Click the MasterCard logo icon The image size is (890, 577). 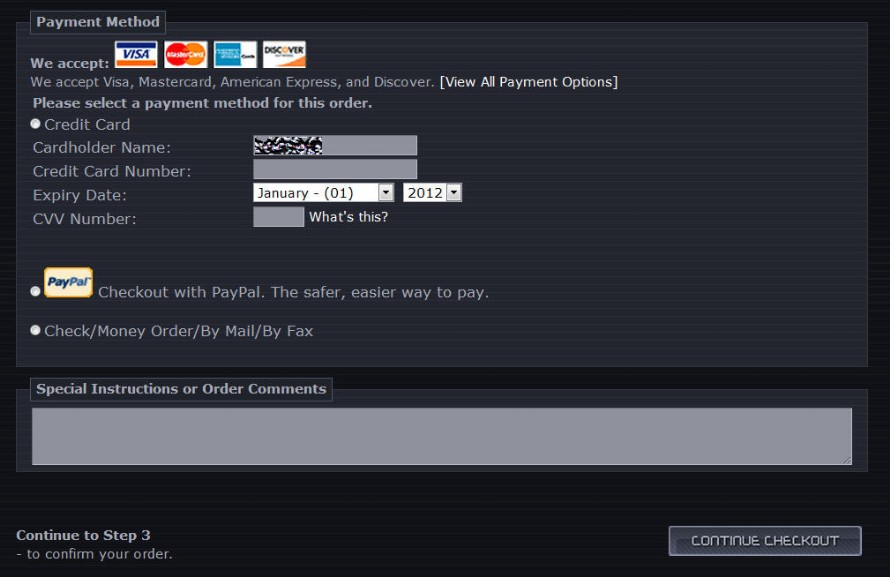coord(186,54)
